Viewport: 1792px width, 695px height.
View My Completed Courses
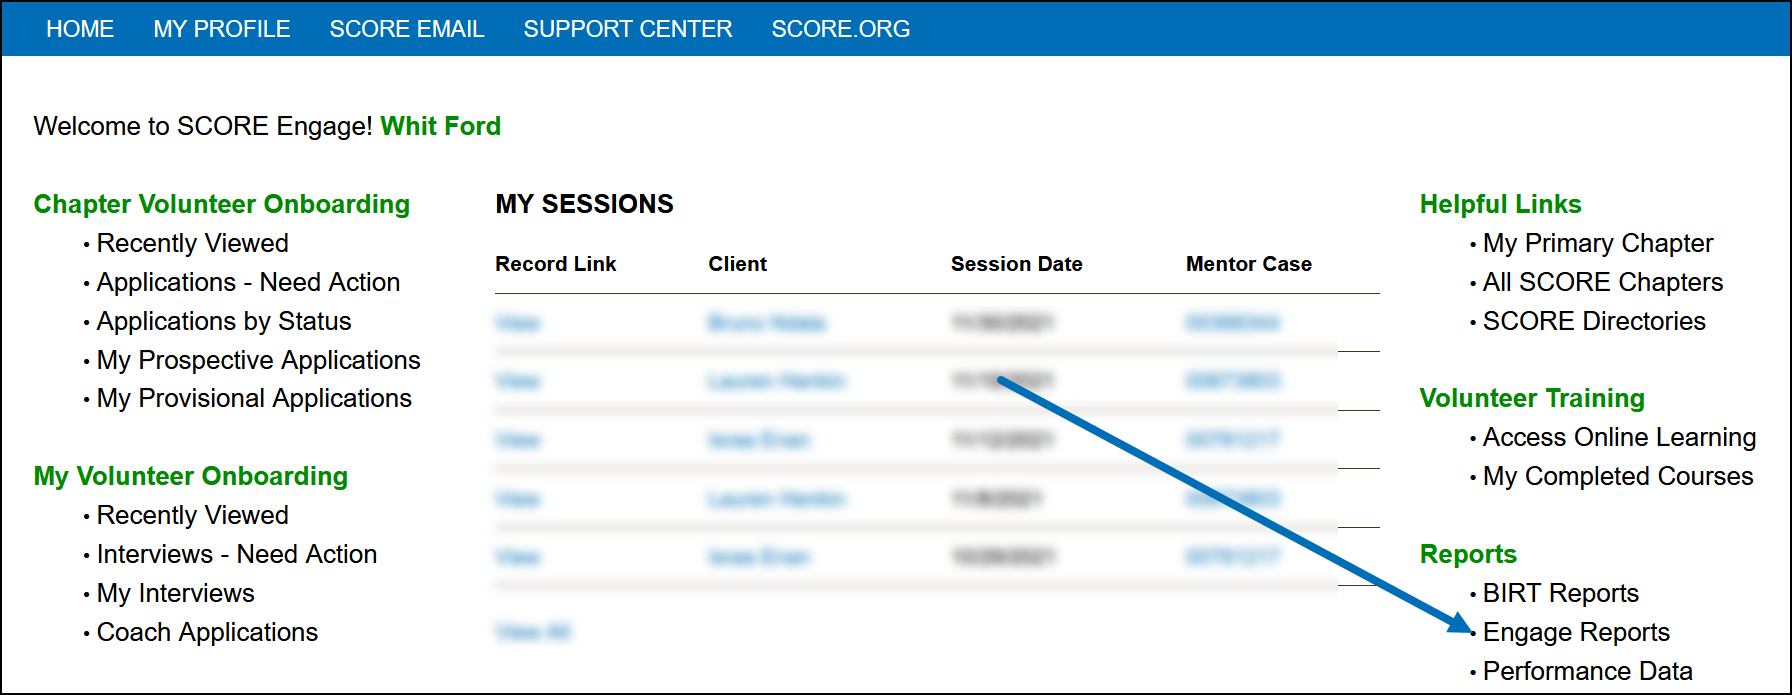pyautogui.click(x=1617, y=476)
